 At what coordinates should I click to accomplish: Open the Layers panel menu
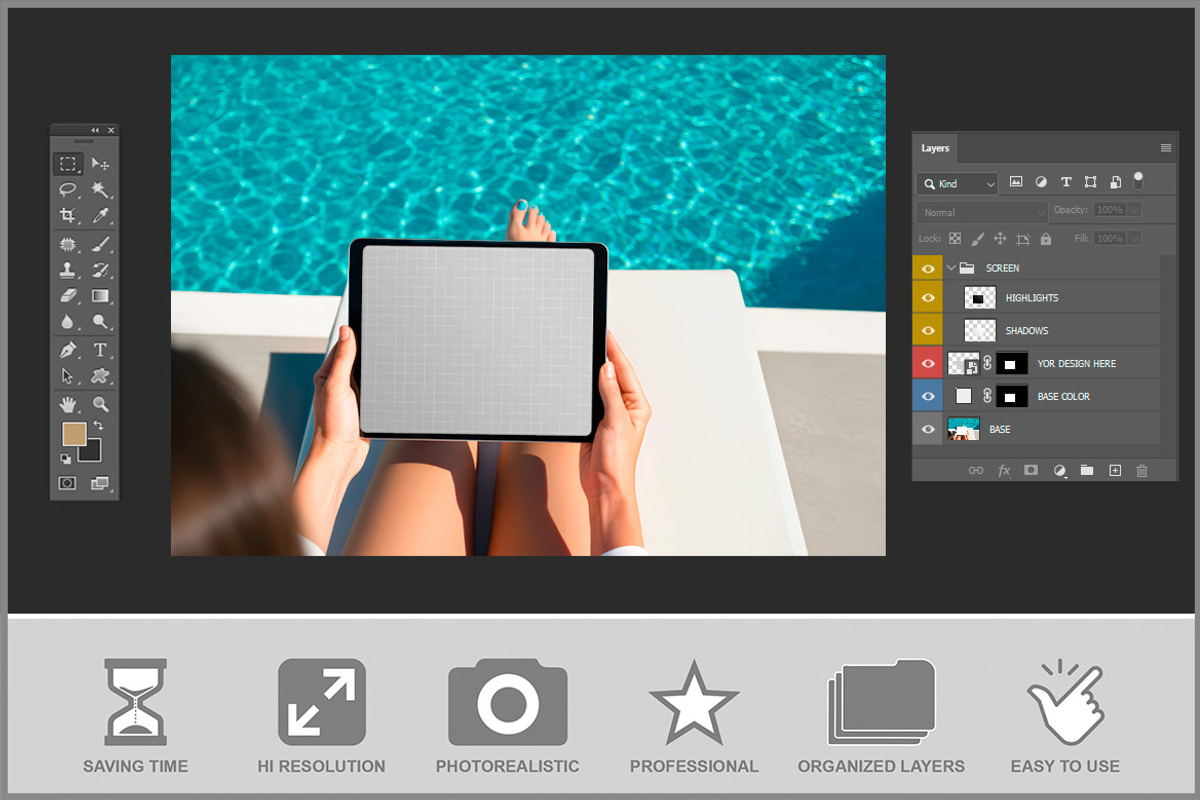1166,148
